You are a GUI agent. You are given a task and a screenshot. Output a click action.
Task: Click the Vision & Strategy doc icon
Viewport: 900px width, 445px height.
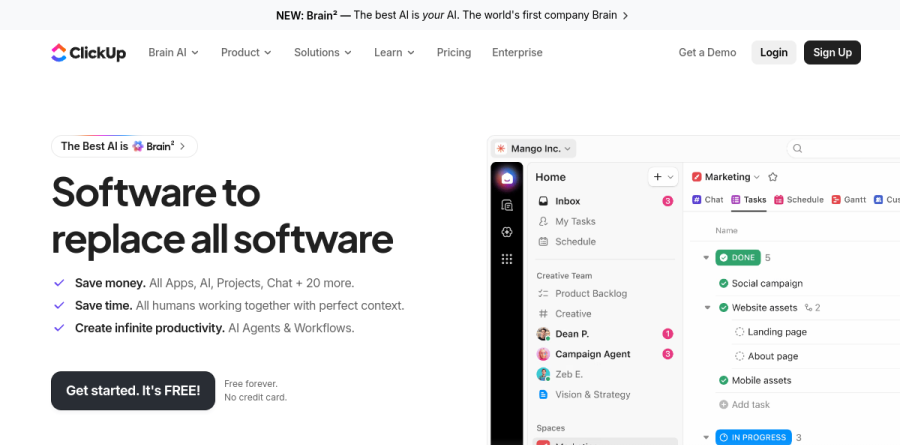543,394
